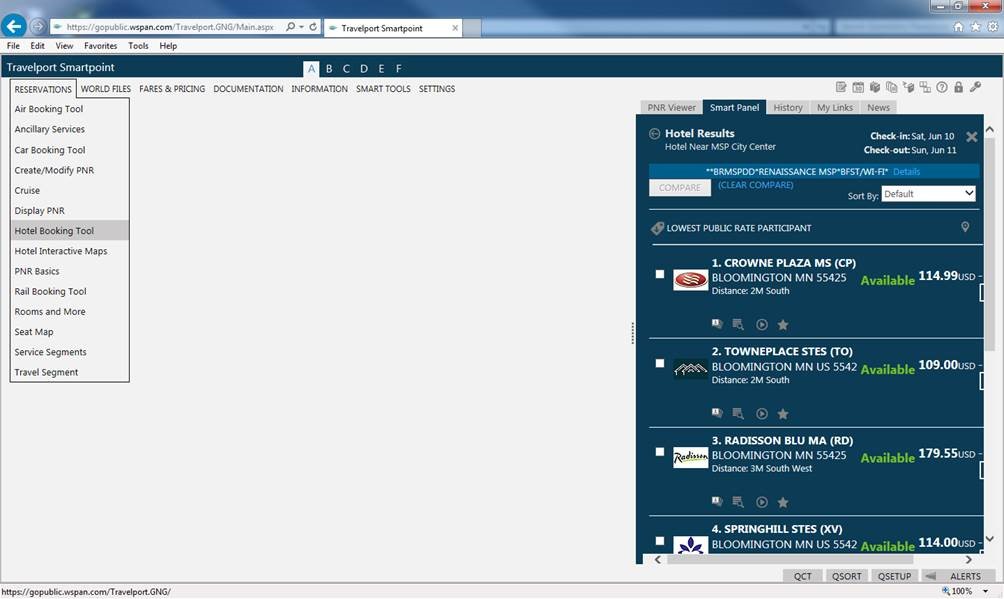This screenshot has width=1004, height=599.
Task: Open the calendar icon in top toolbar
Action: coord(858,87)
